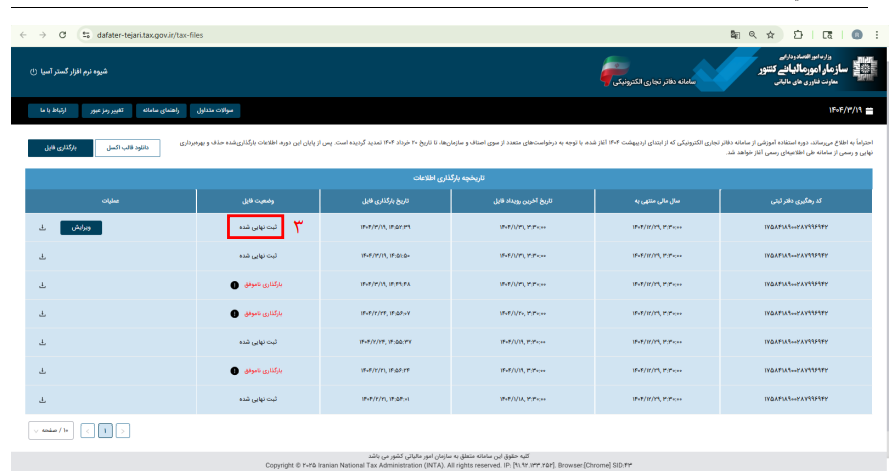Download the last row's file
This screenshot has width=892, height=476.
click(x=43, y=400)
